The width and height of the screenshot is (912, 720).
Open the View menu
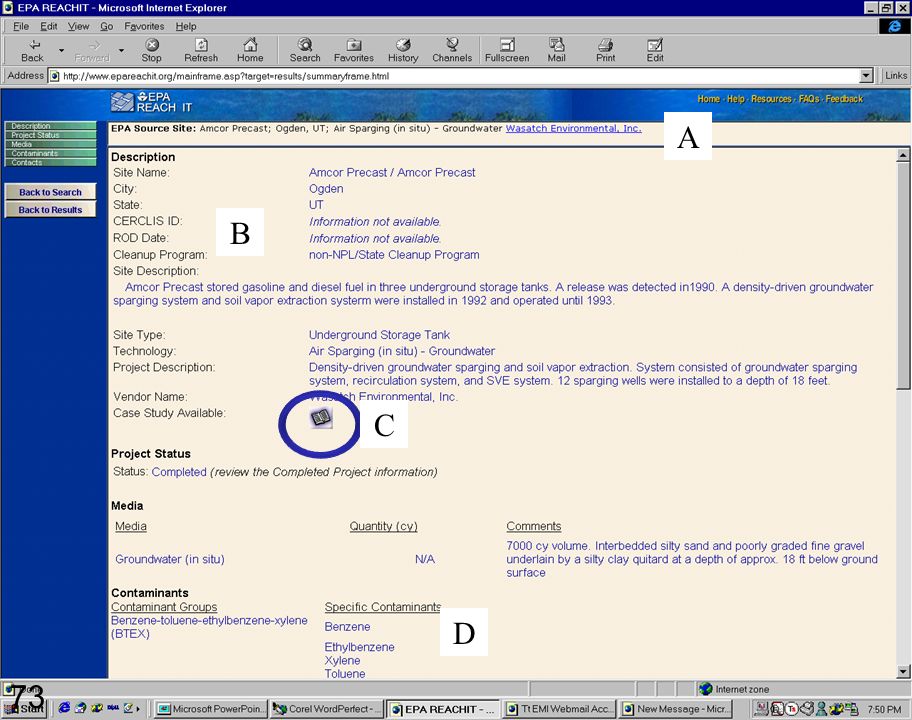point(79,26)
